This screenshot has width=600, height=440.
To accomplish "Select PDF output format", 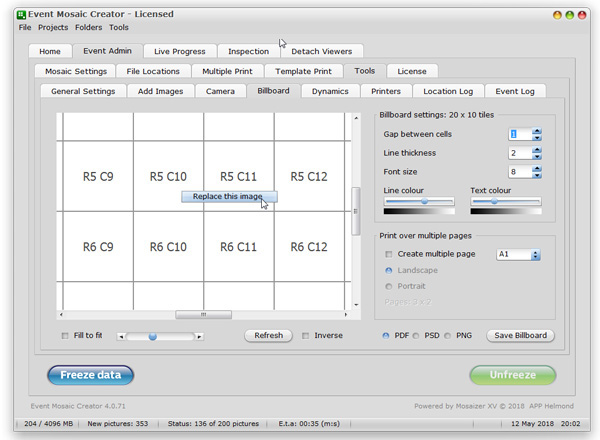I will [386, 336].
